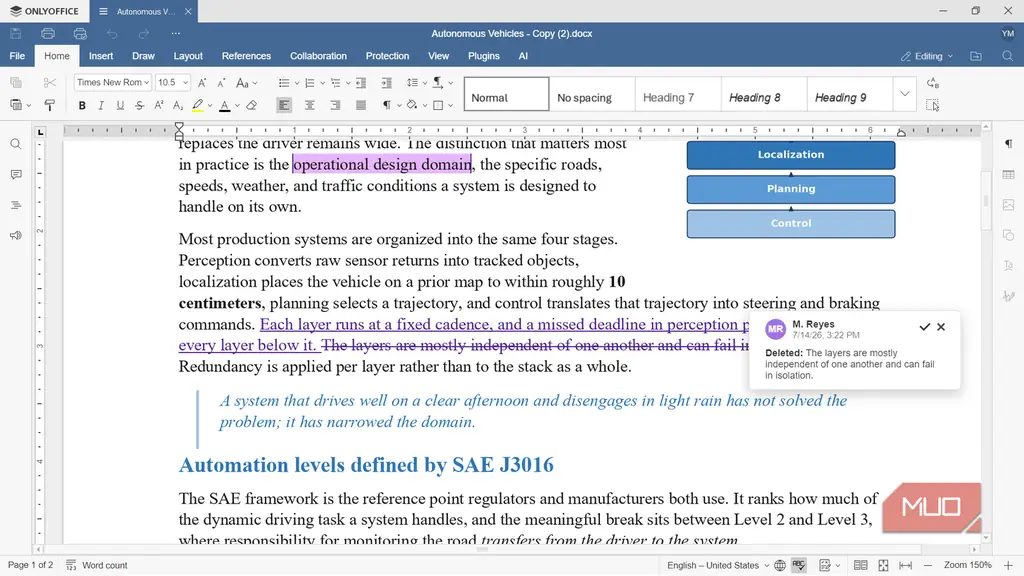Click the Clear style eraser icon

click(251, 105)
